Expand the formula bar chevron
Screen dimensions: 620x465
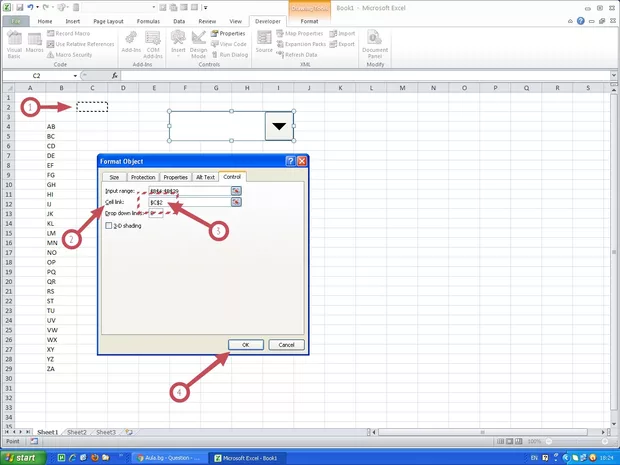(614, 75)
